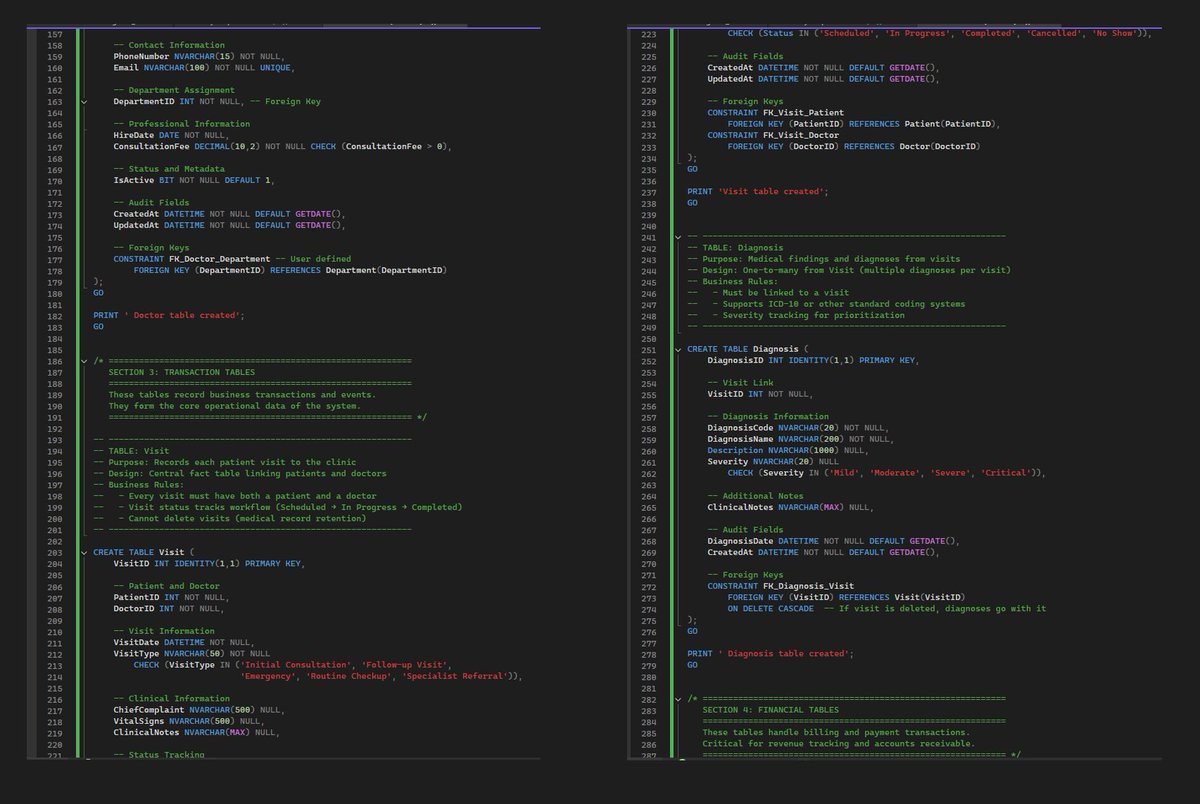Click the 'Email' column definition
This screenshot has width=1200, height=804.
pos(203,68)
